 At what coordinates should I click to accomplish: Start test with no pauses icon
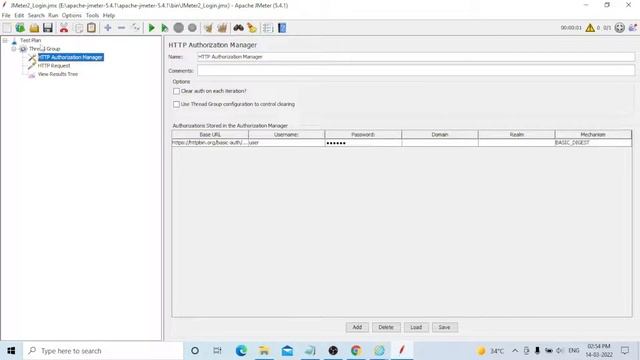[x=164, y=28]
